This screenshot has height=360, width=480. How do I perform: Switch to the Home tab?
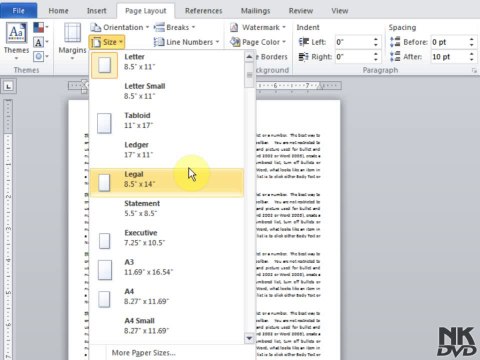click(58, 11)
